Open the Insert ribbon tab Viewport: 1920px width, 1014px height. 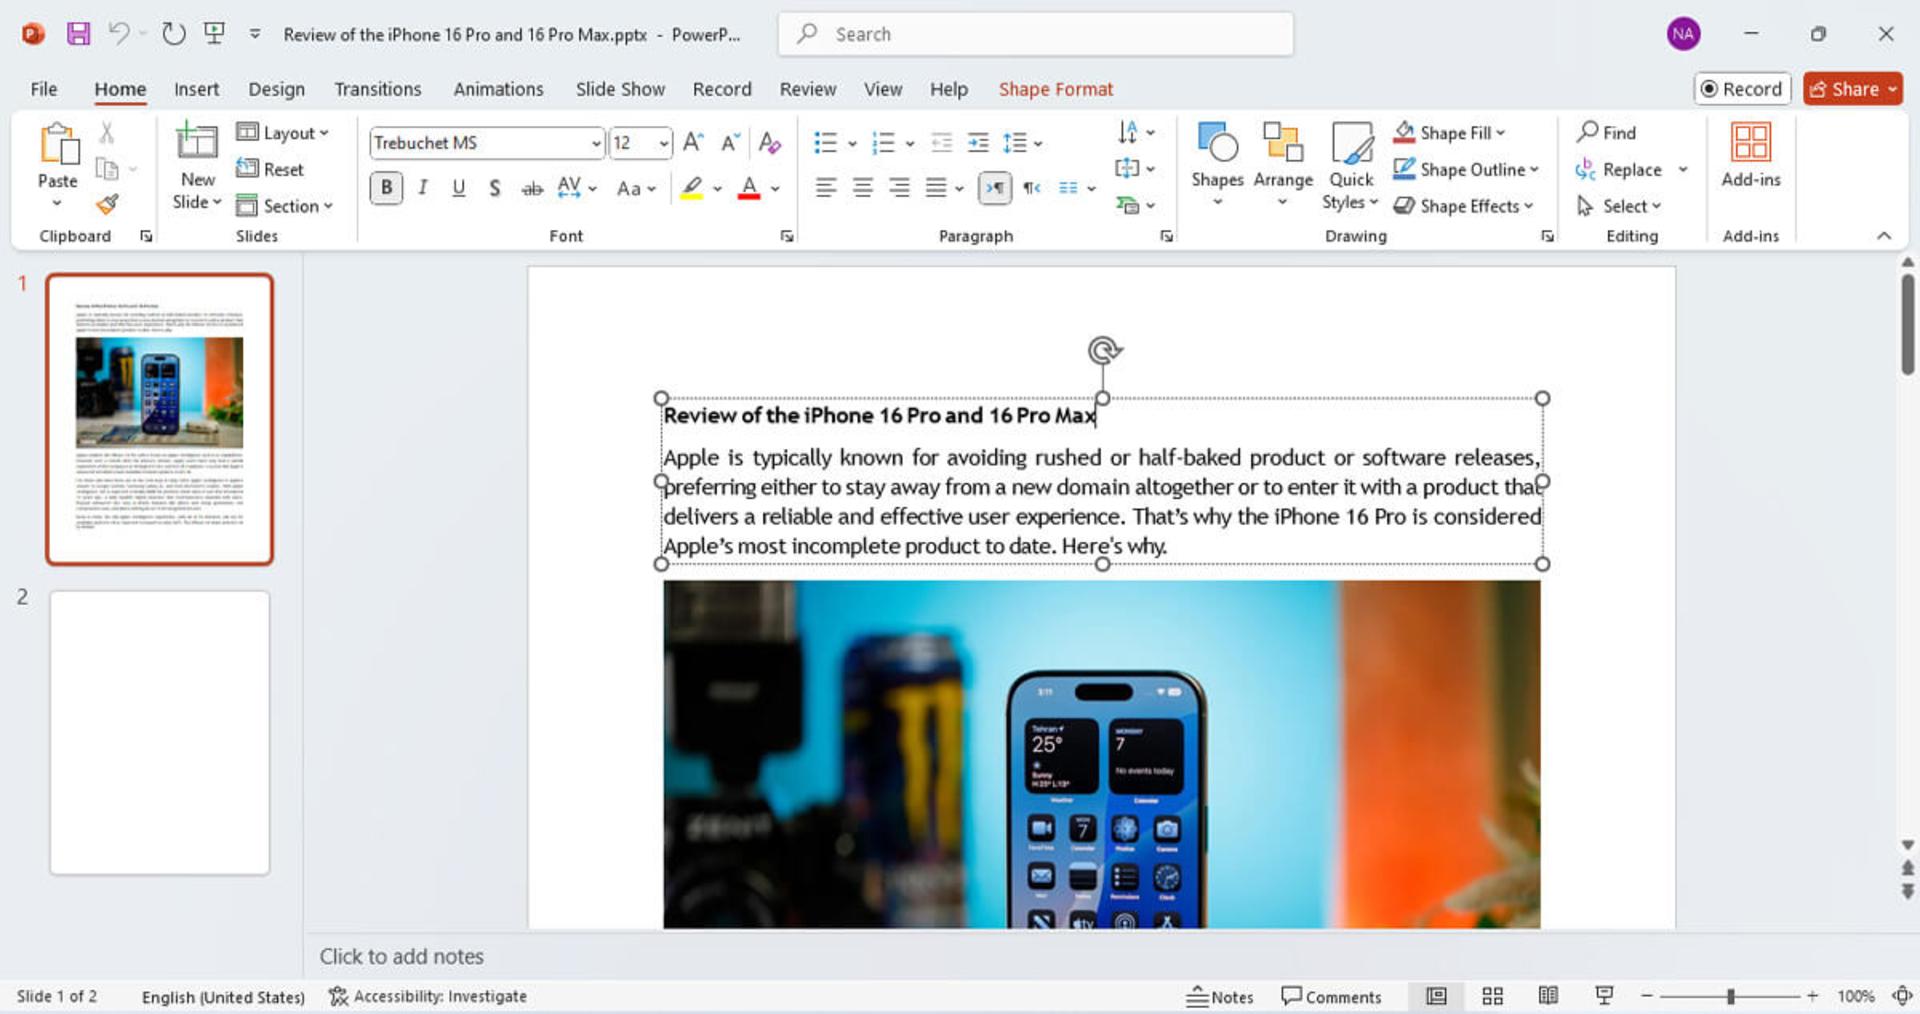coord(196,89)
